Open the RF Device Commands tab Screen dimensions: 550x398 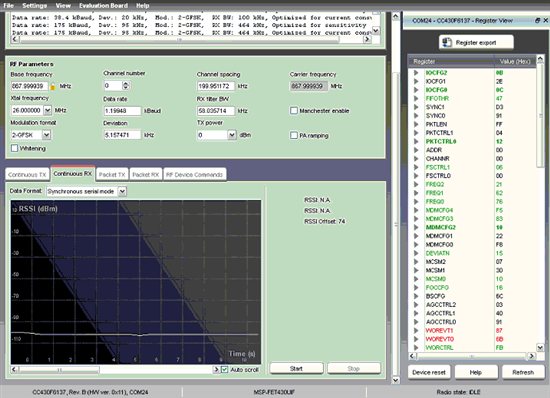[195, 175]
